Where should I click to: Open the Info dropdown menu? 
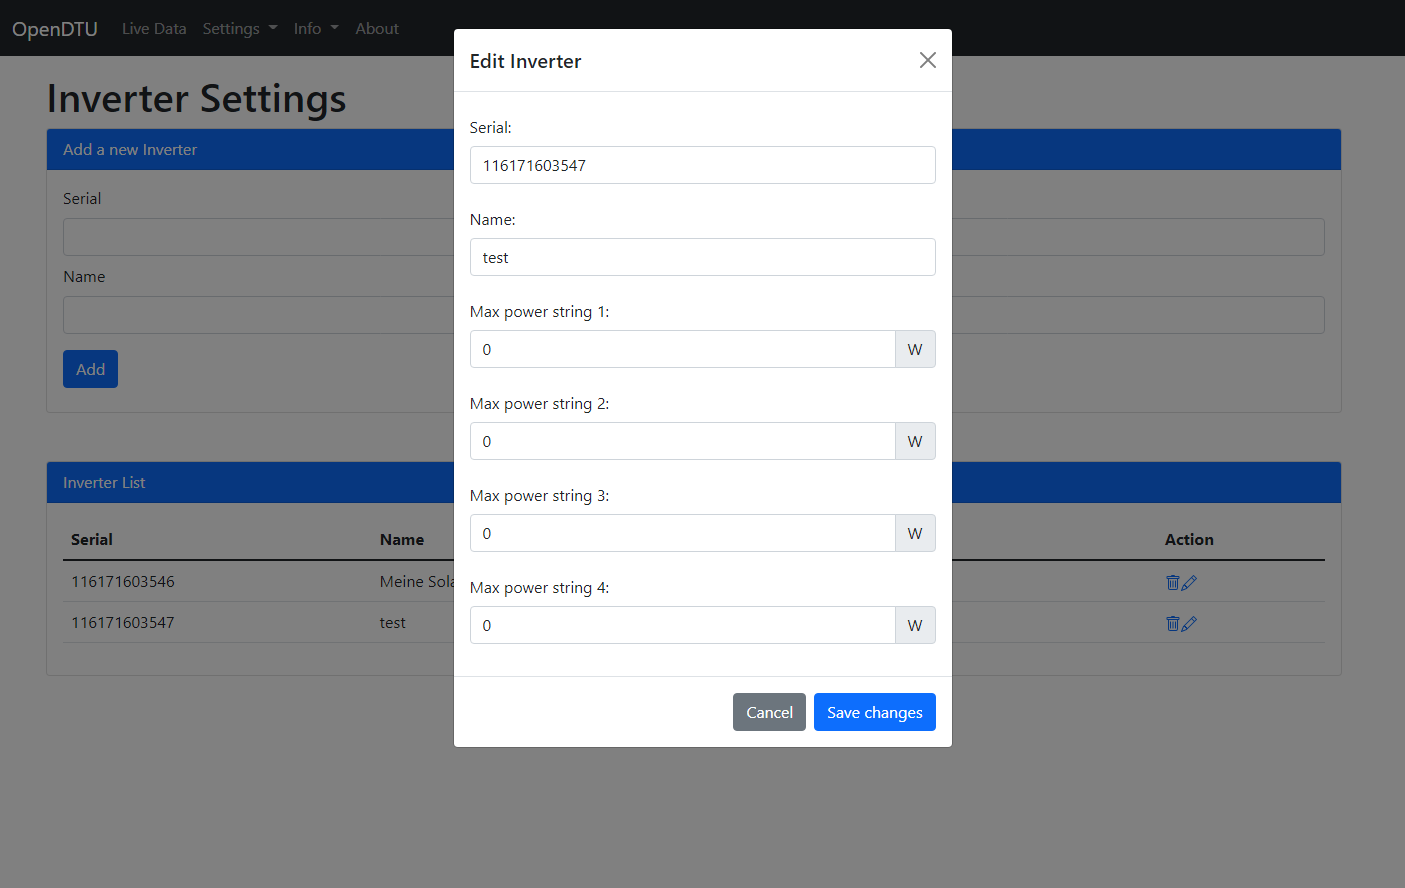315,28
